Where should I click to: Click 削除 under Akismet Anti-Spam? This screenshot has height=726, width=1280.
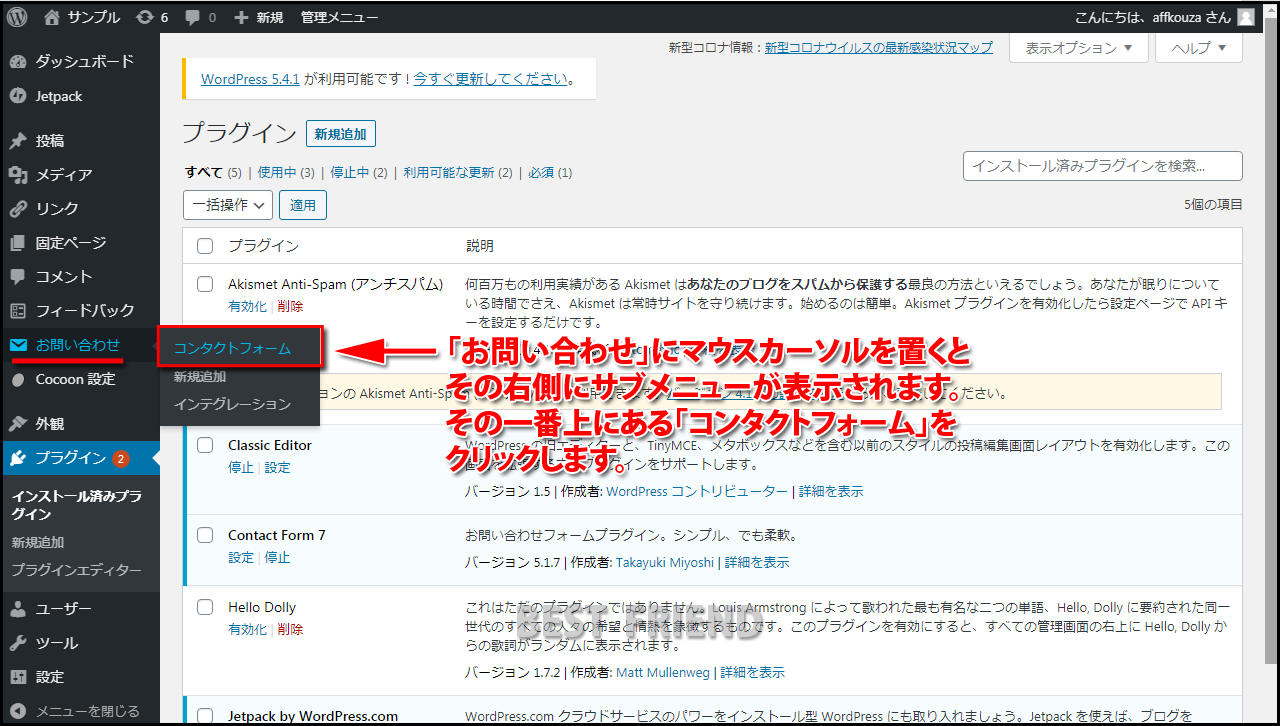(x=290, y=306)
